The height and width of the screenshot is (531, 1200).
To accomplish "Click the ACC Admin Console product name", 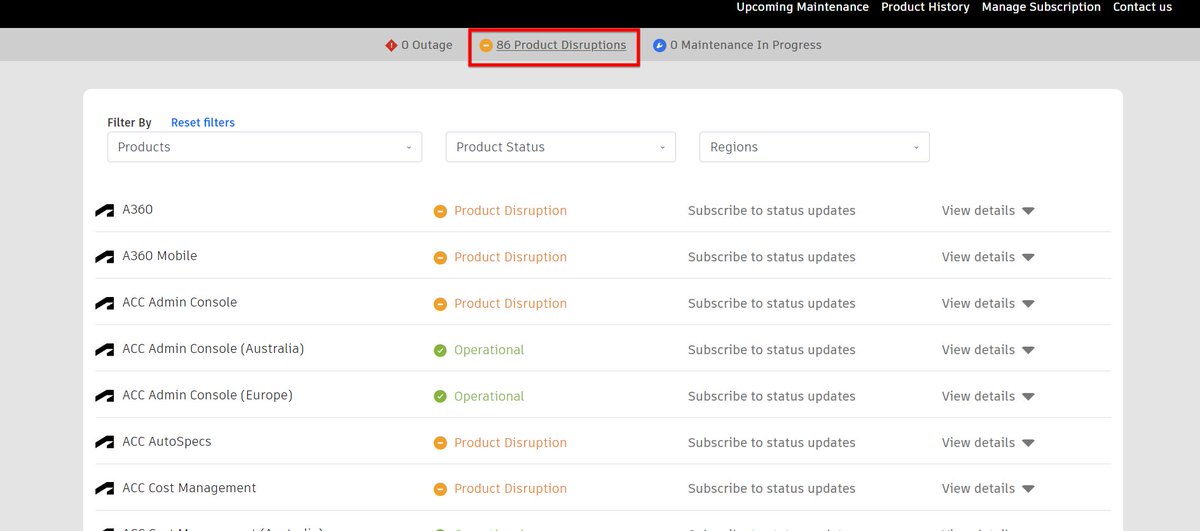I will click(x=180, y=302).
